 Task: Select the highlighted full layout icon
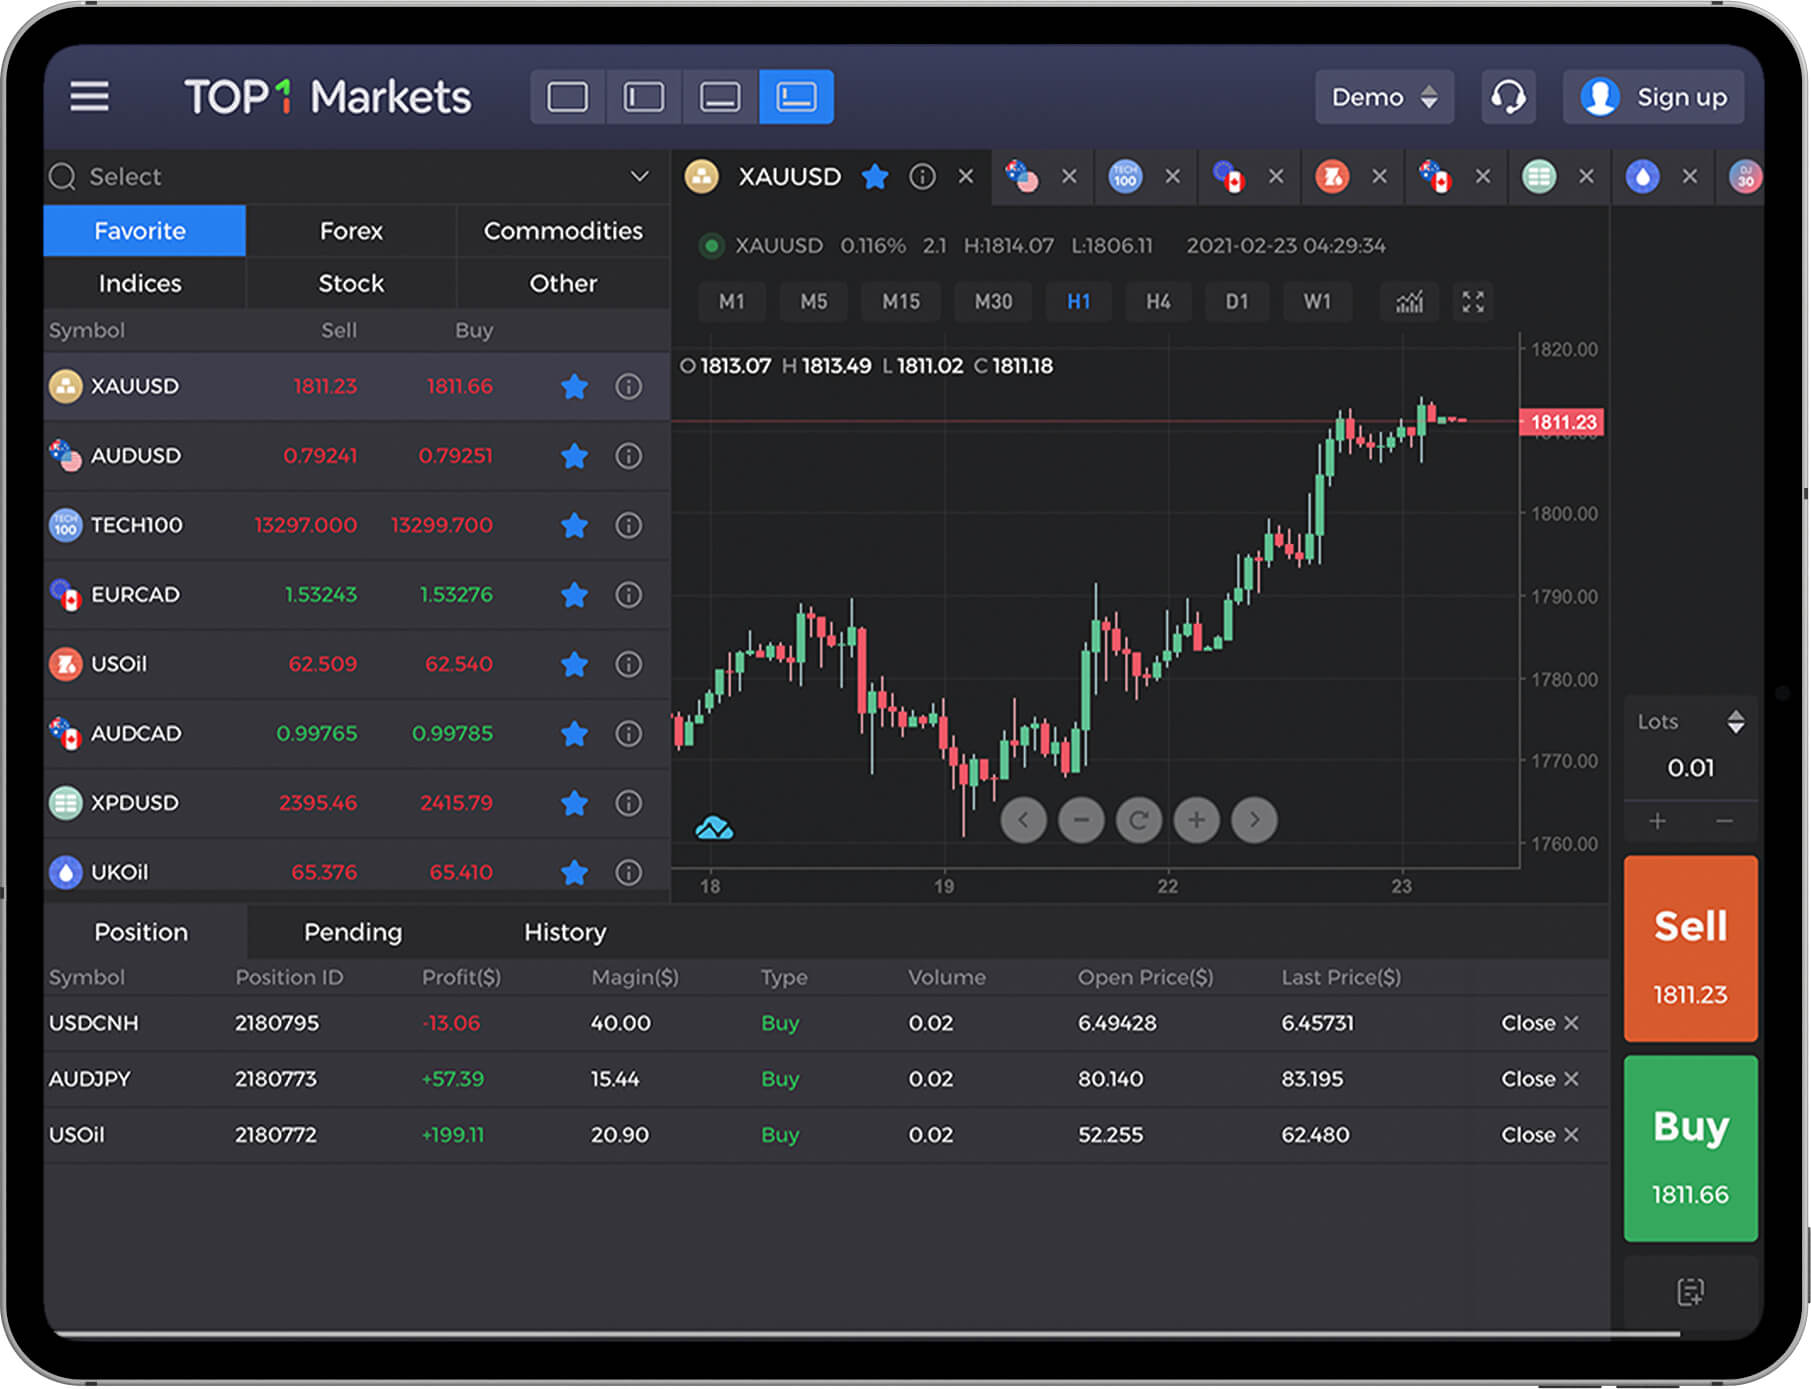(x=796, y=97)
